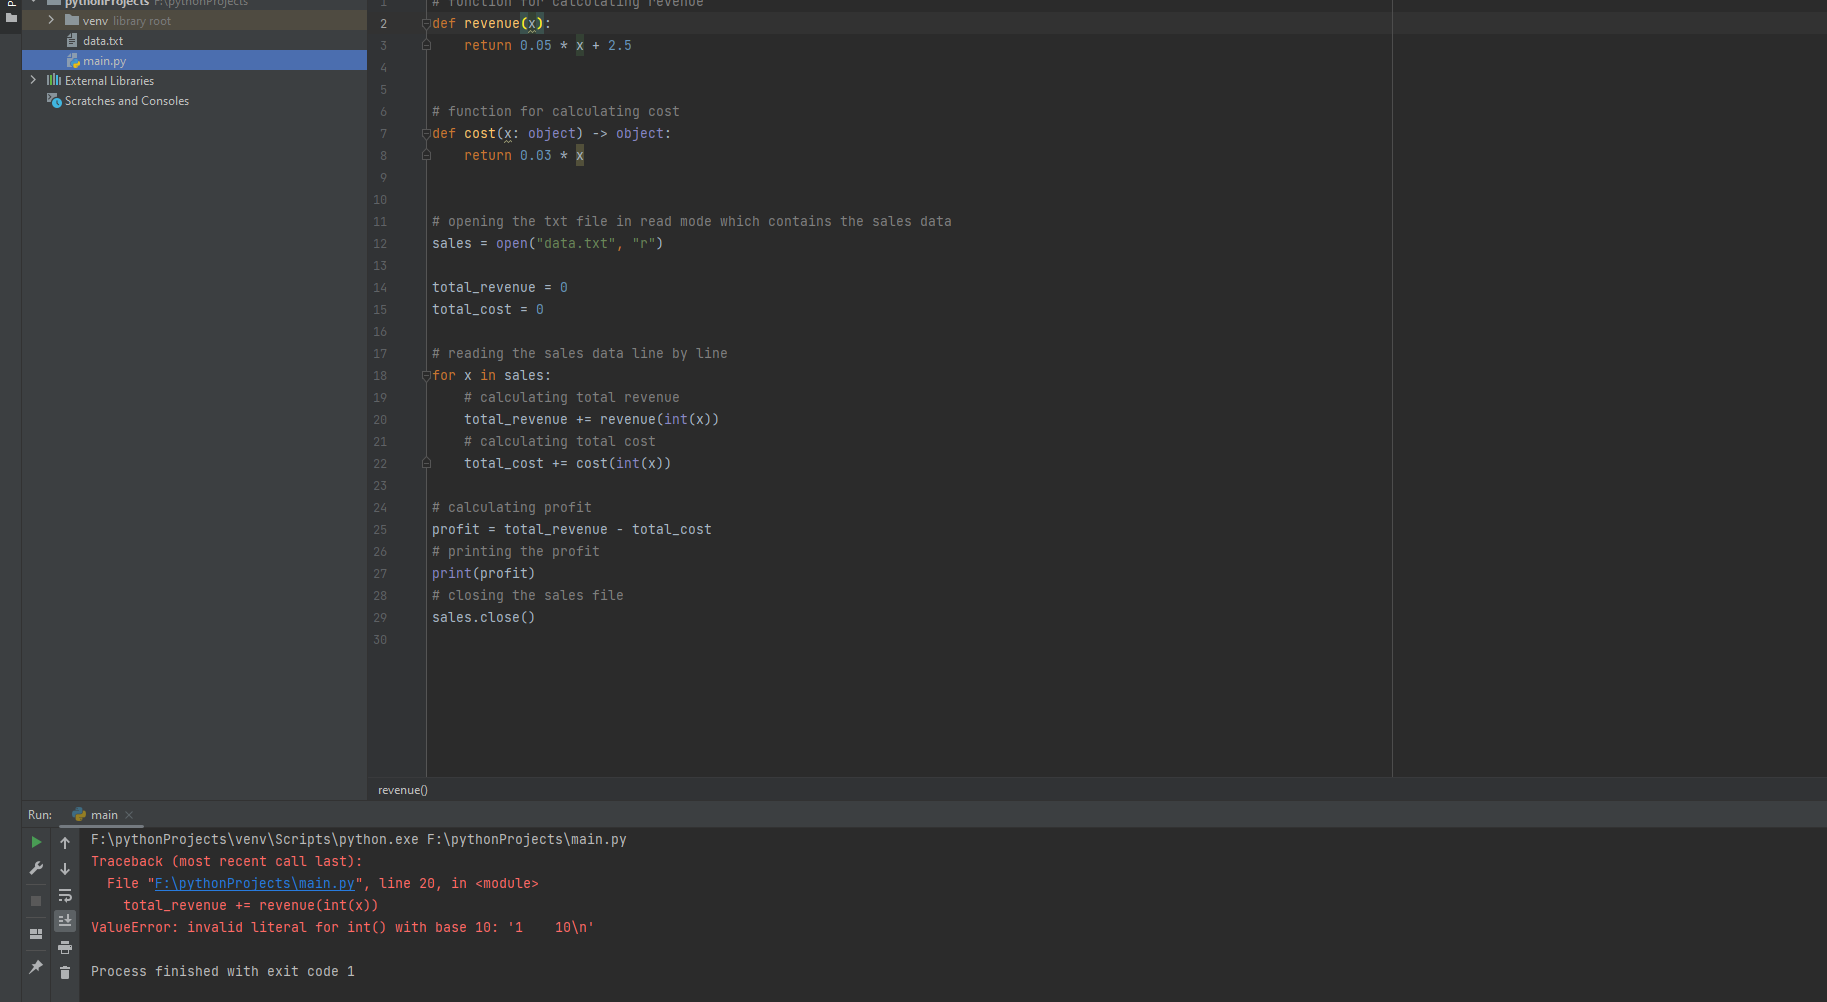Open run configuration settings via wrench icon
The image size is (1827, 1002).
pos(35,866)
